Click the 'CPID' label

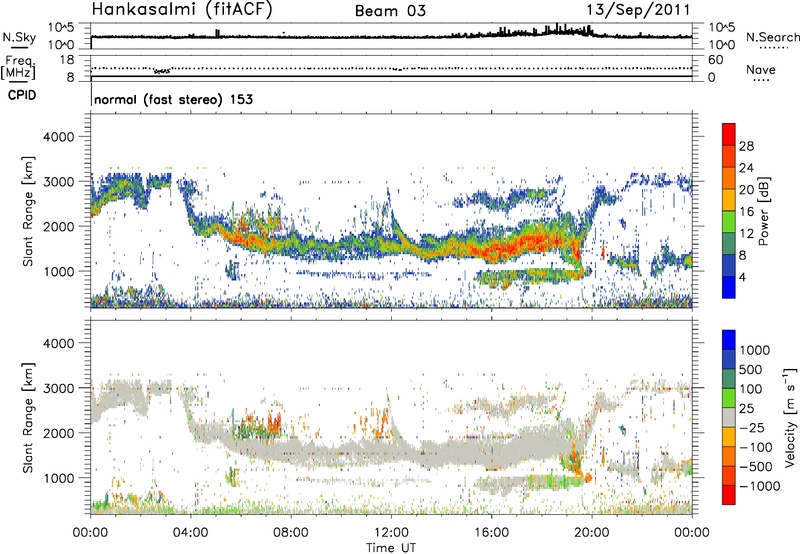(x=22, y=95)
